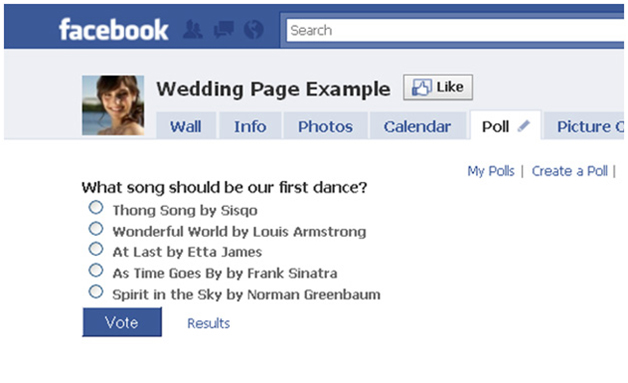
Task: Select Thong Song by Sisqo option
Action: click(96, 208)
